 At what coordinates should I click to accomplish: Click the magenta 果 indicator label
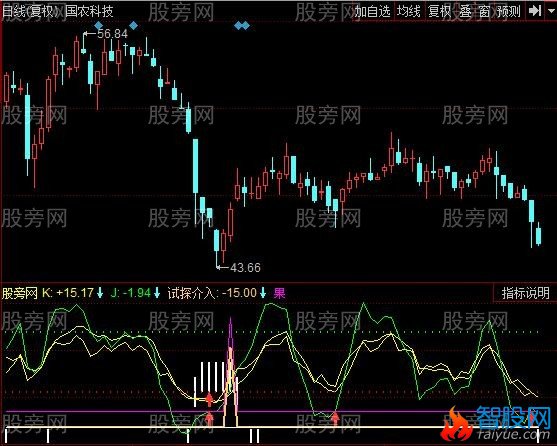pos(279,293)
